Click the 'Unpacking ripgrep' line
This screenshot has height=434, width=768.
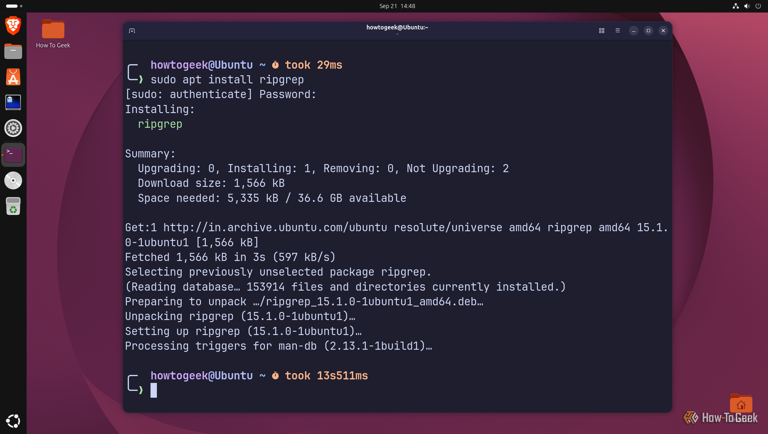(240, 316)
